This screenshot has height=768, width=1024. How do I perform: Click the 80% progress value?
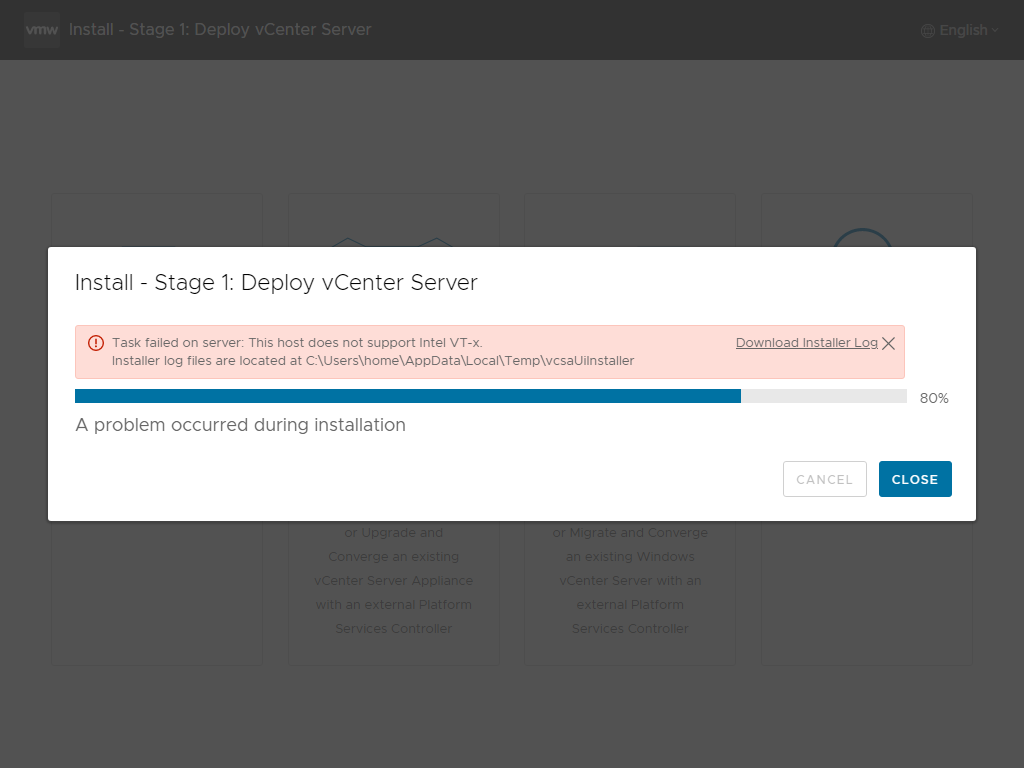(934, 398)
